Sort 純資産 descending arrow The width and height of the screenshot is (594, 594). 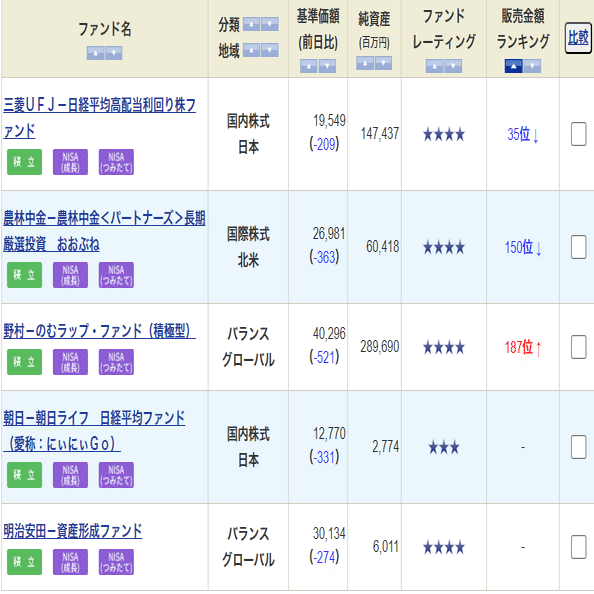pos(383,63)
